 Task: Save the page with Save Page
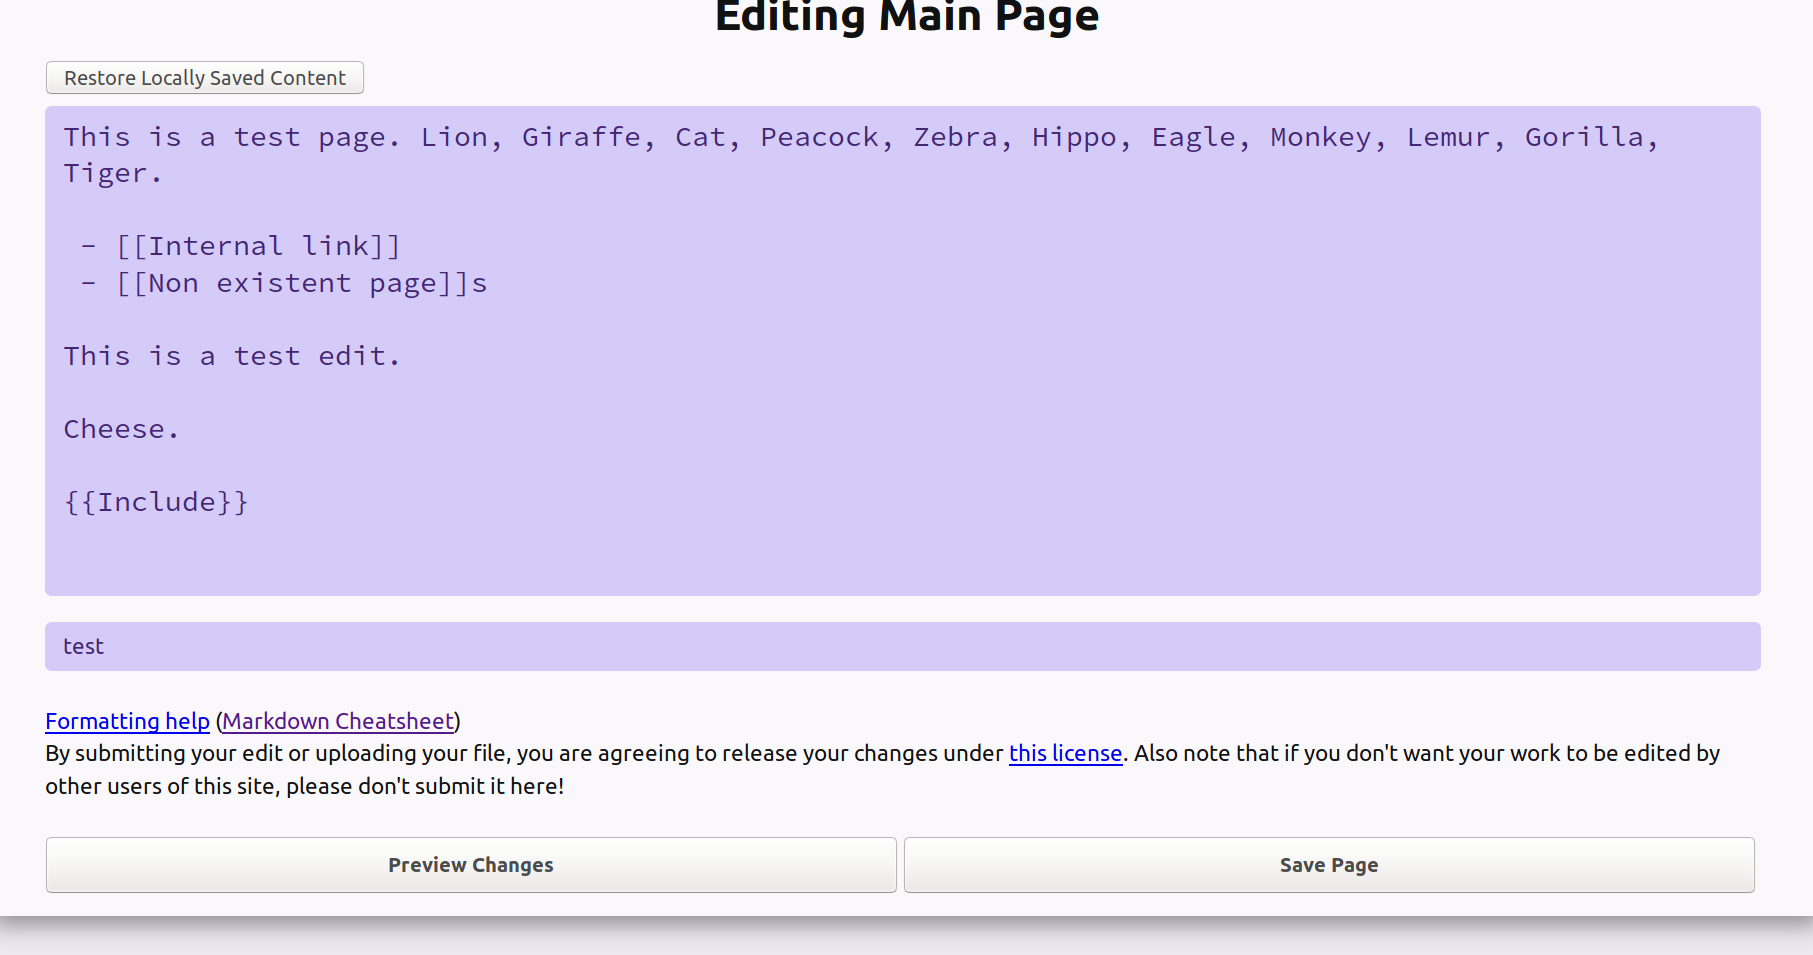[x=1328, y=865]
